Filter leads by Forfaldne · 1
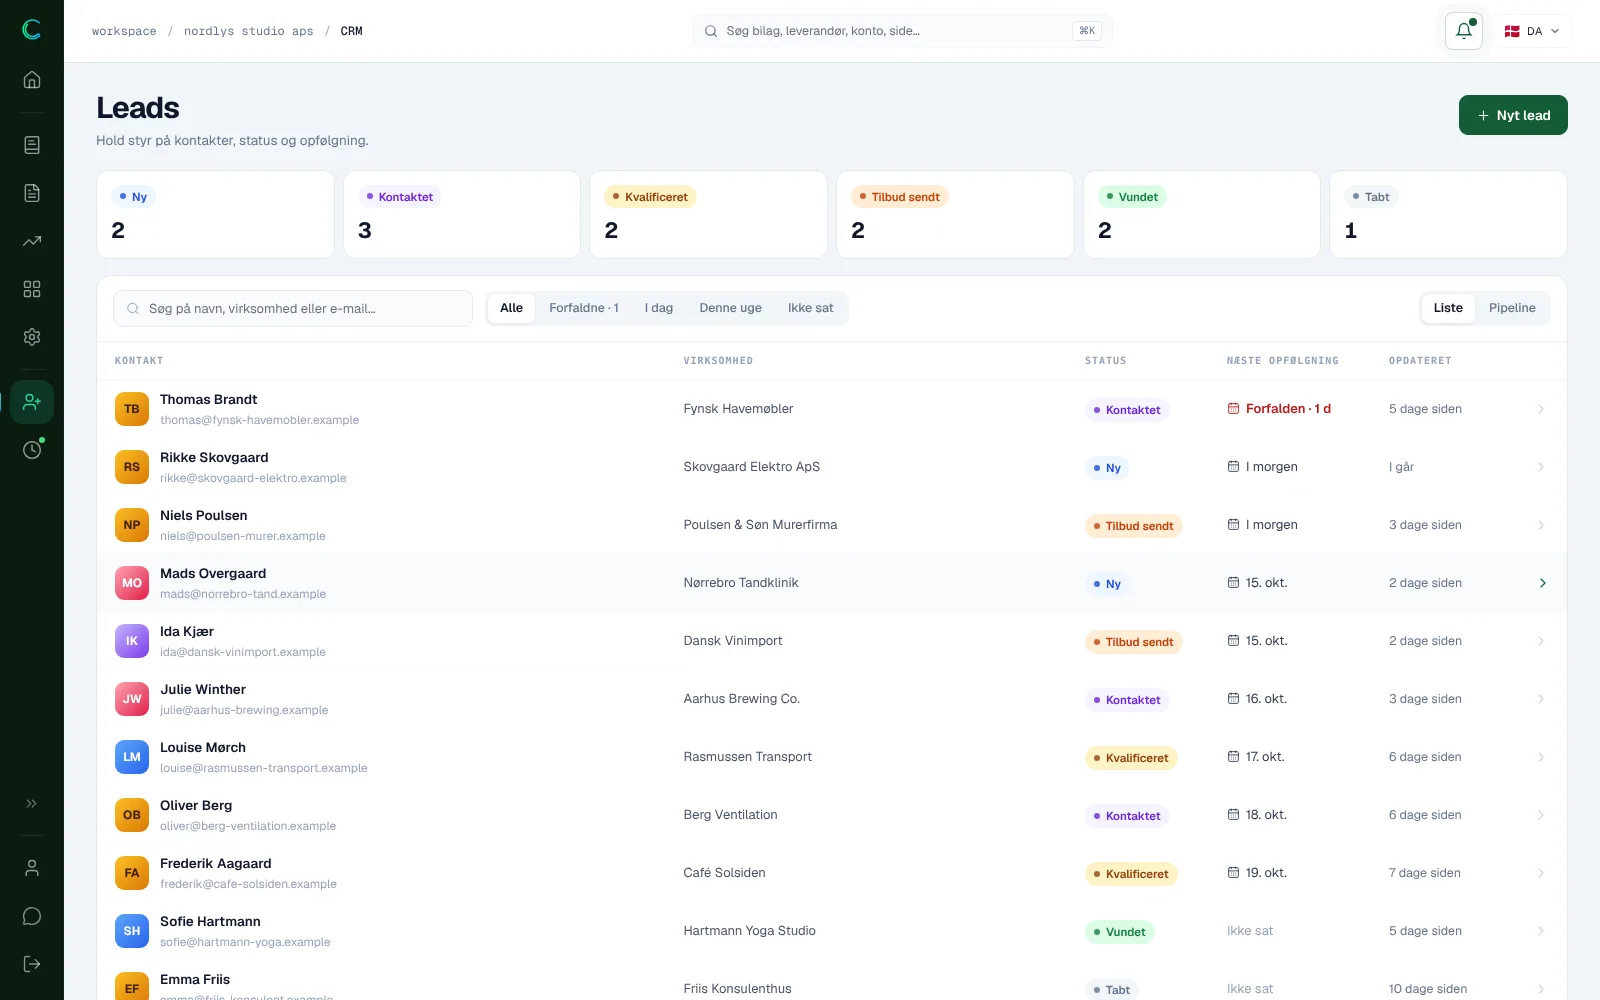The width and height of the screenshot is (1600, 1000). coord(584,308)
